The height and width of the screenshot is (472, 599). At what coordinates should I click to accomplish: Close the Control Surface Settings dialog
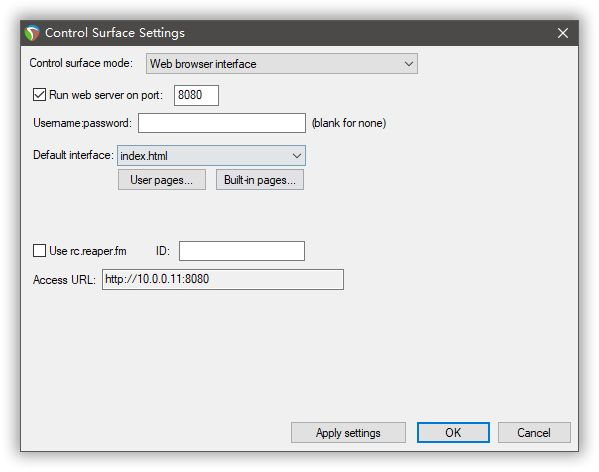click(x=562, y=33)
